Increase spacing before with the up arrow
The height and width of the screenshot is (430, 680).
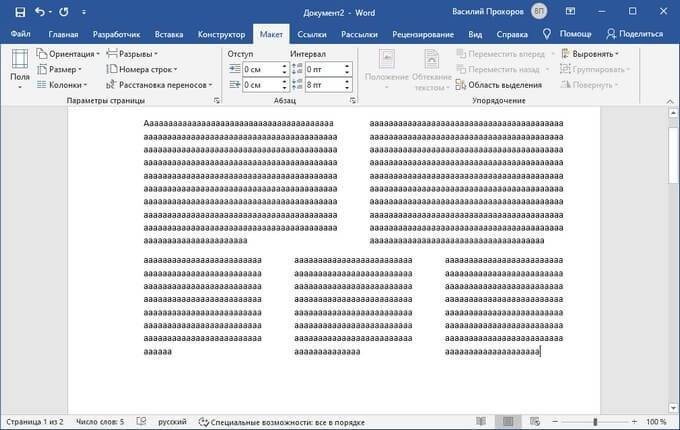pos(347,66)
